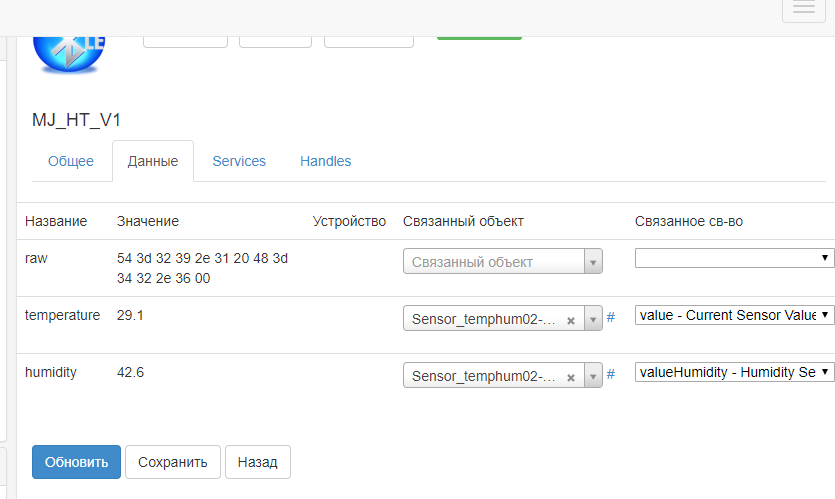
Task: Open the # link in the humidity row
Action: pos(610,374)
